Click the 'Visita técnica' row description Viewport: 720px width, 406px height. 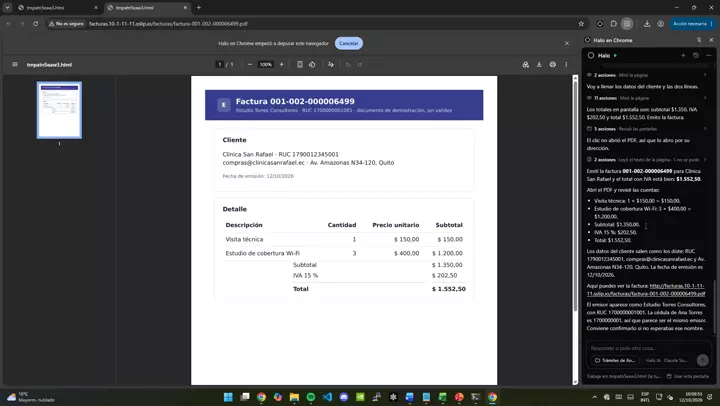pyautogui.click(x=244, y=239)
